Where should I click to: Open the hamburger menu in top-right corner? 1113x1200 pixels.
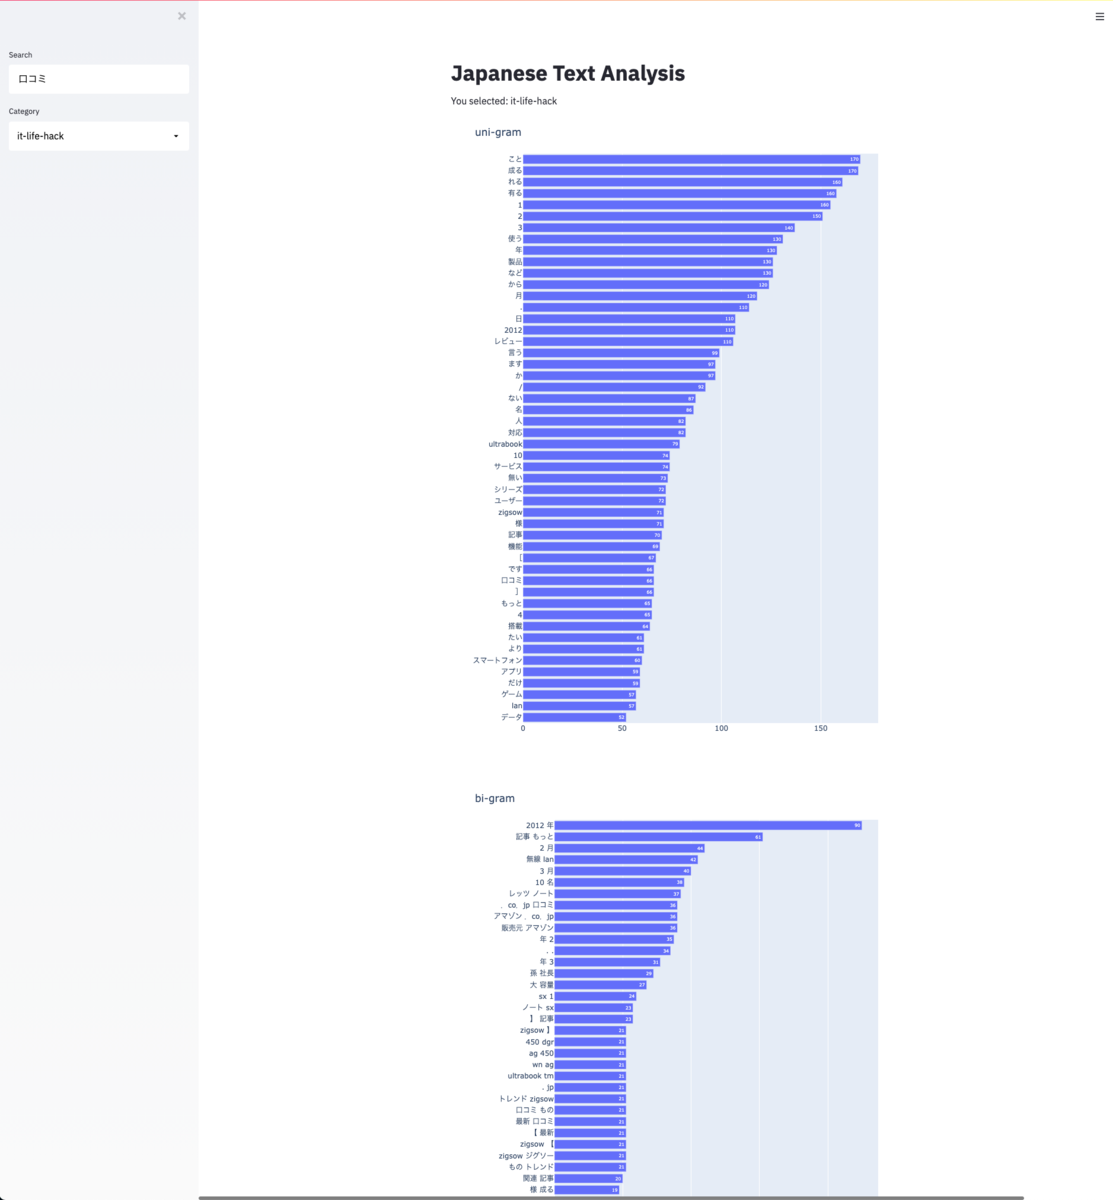1100,16
